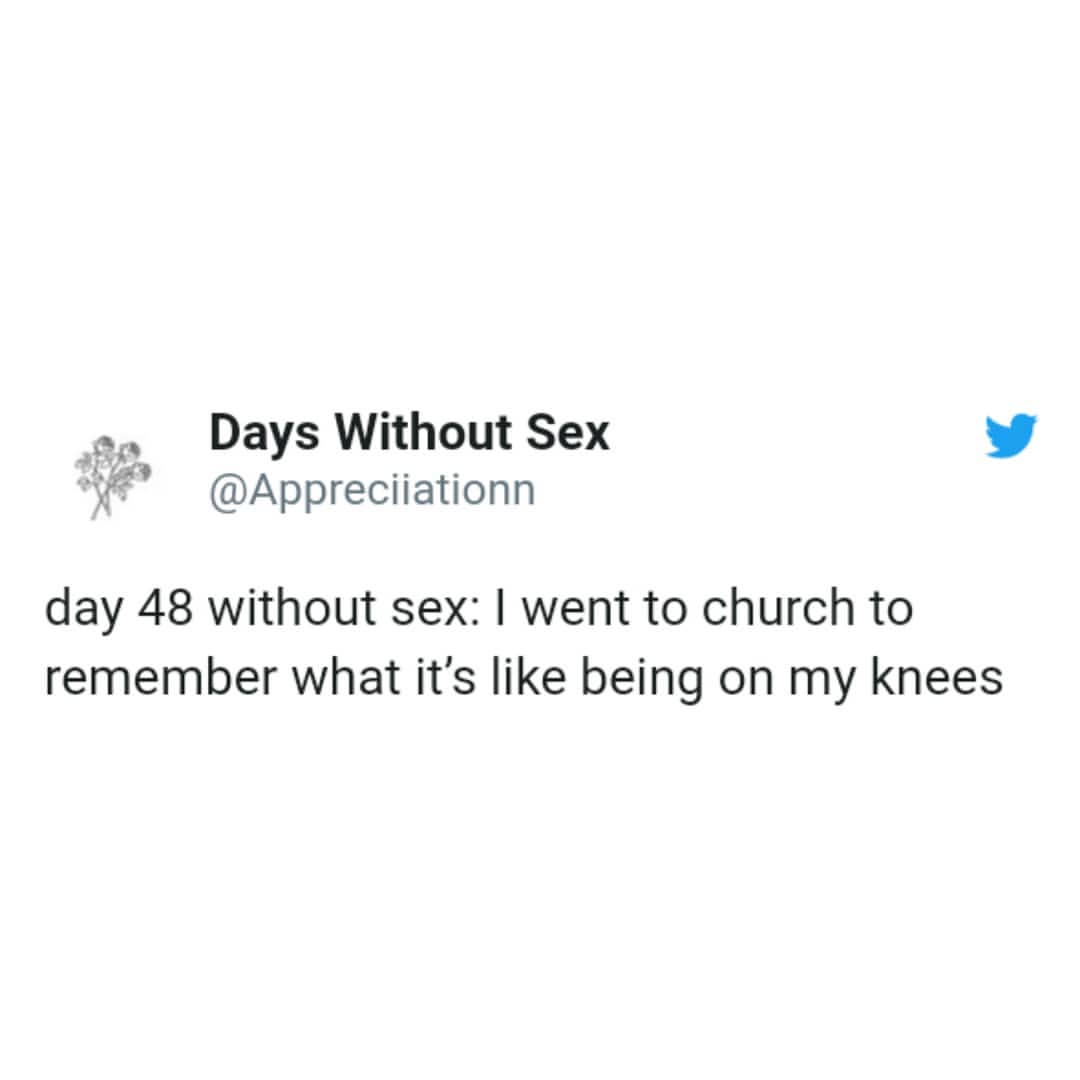The width and height of the screenshot is (1080, 1080).
Task: Click the number 48 in the tweet
Action: 164,609
